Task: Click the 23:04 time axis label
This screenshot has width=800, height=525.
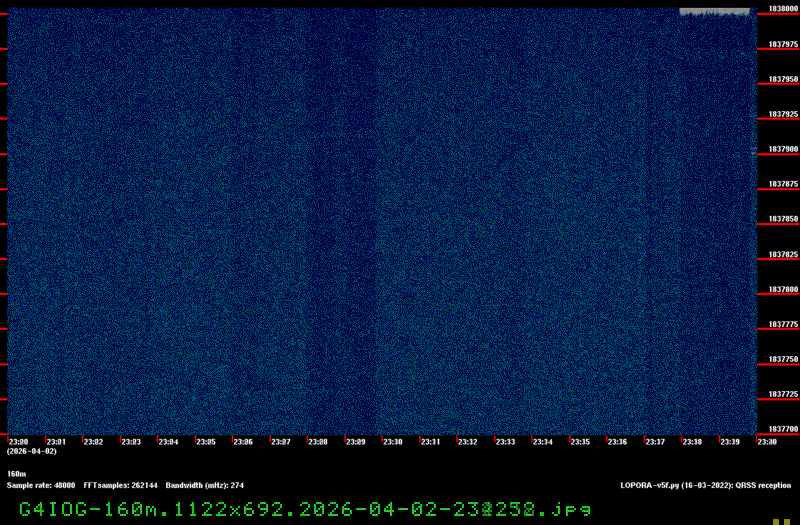Action: pos(168,442)
